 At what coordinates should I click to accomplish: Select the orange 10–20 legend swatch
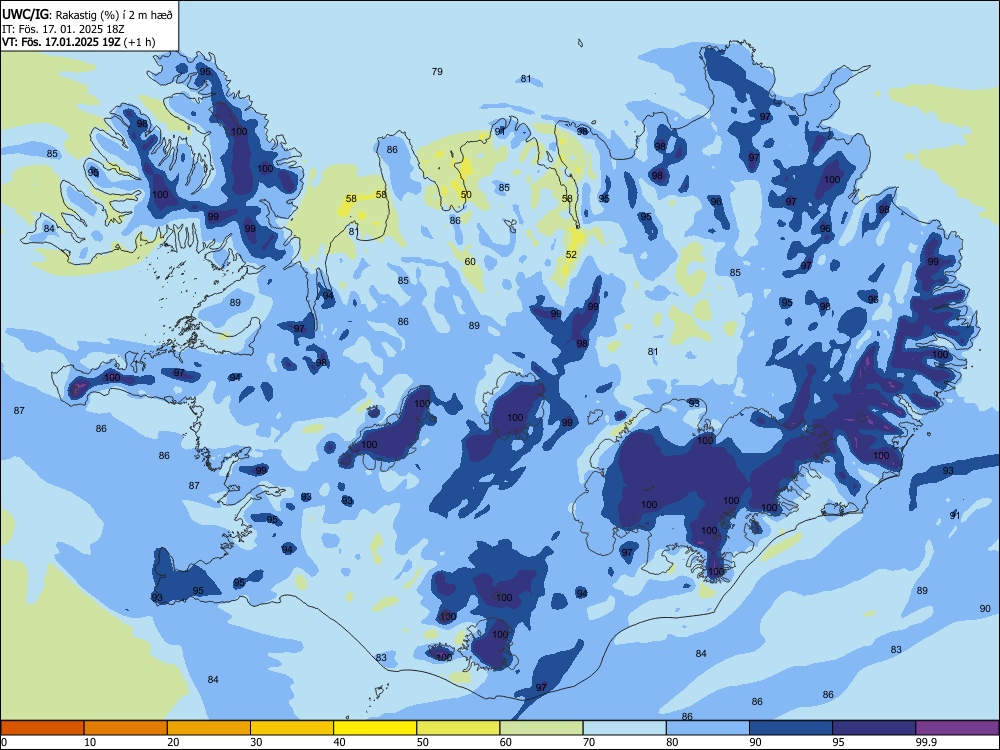(x=126, y=728)
